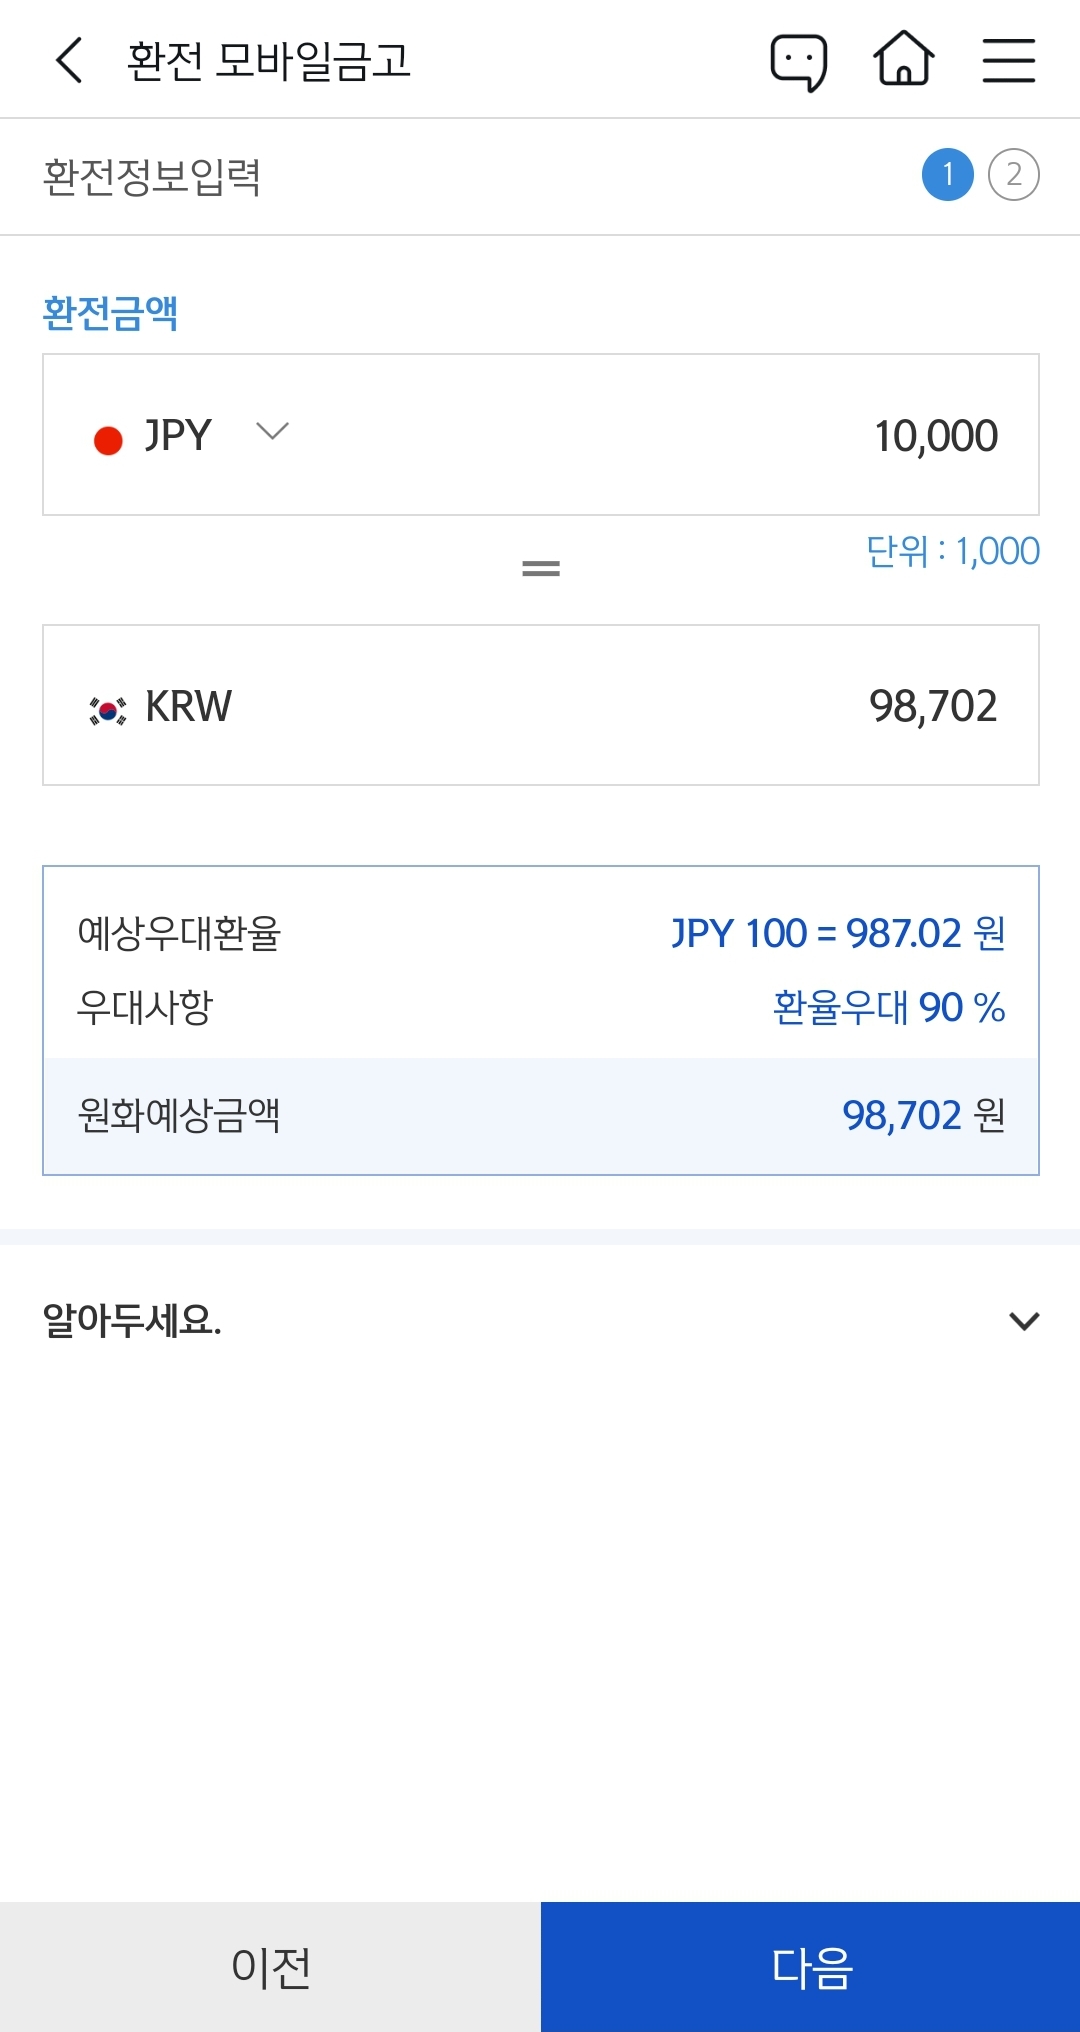Click the back arrow icon

[68, 60]
